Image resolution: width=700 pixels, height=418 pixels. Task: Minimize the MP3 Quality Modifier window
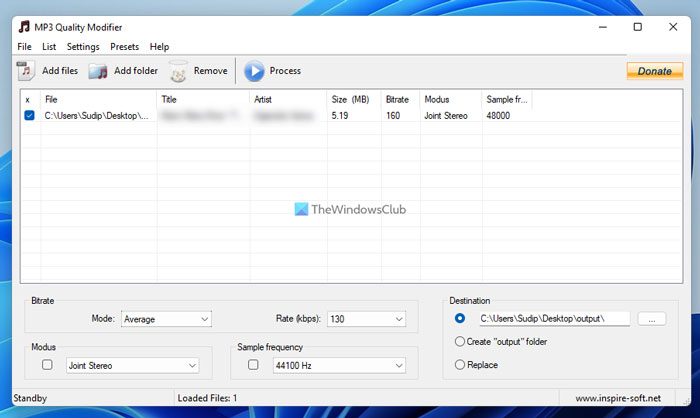[x=603, y=27]
